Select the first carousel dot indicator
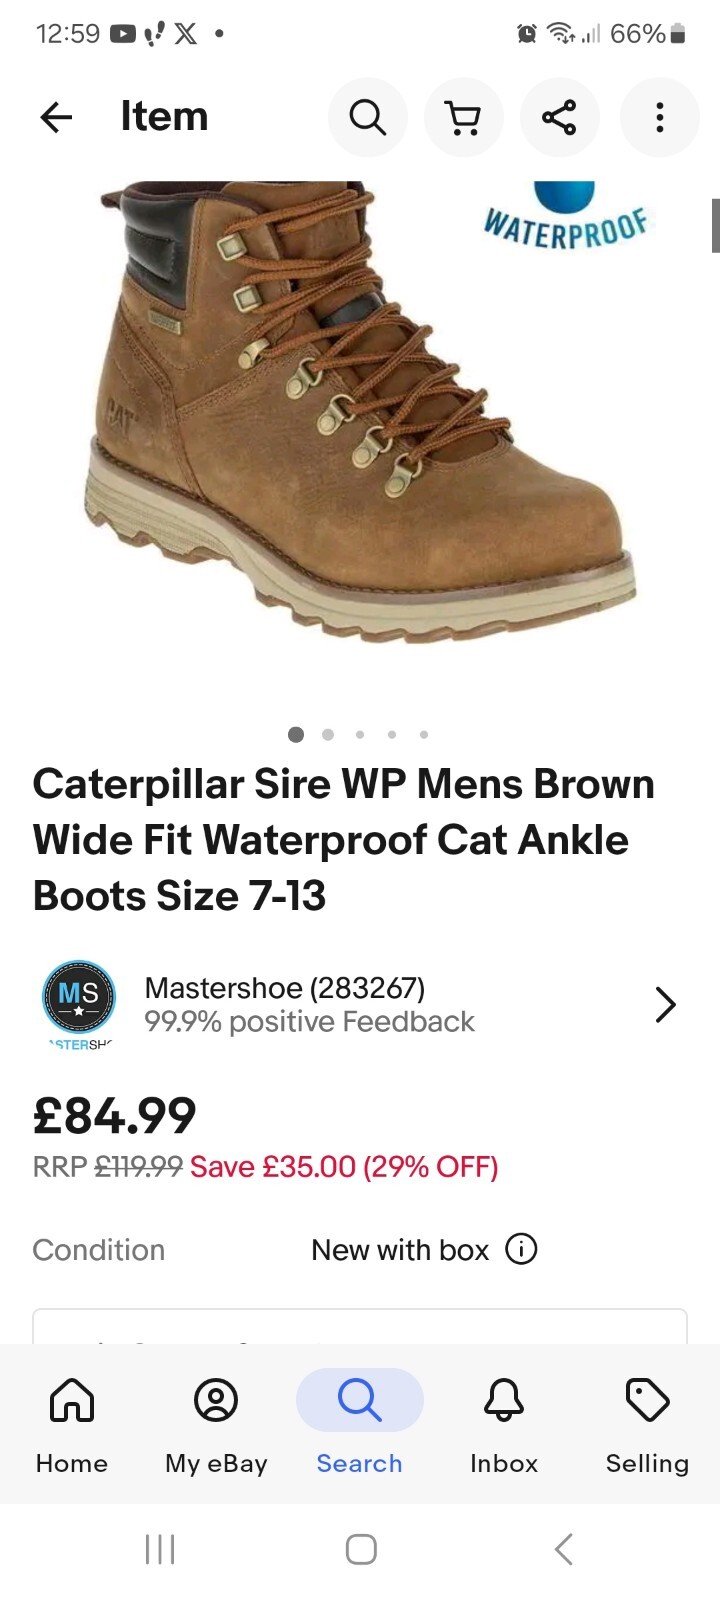720x1600 pixels. point(296,734)
